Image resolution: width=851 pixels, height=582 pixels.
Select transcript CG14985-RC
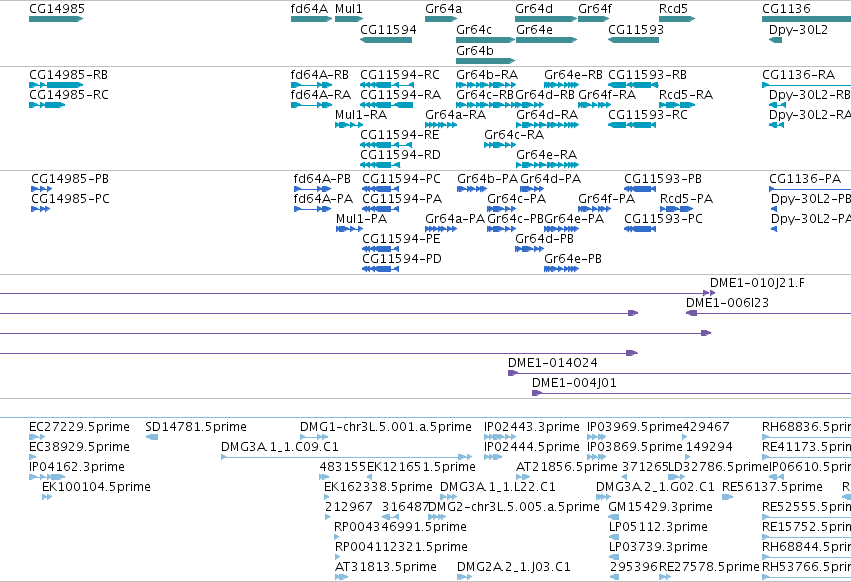tap(47, 105)
